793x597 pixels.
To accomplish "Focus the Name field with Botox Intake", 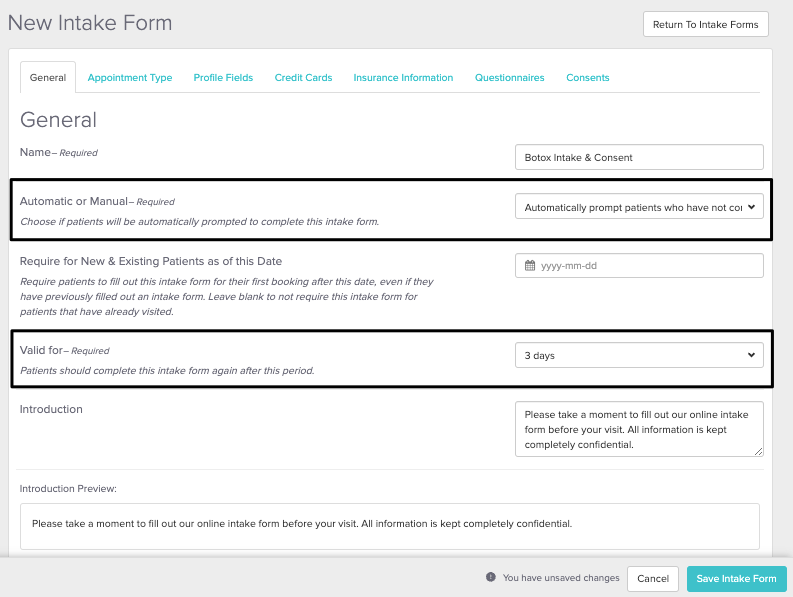I will 639,157.
